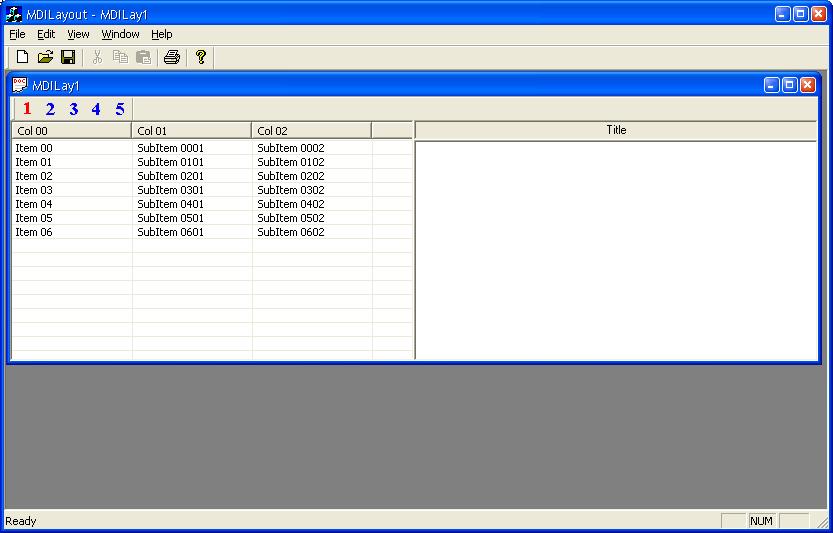Click the Title header of right pane
This screenshot has height=533, width=833.
pyautogui.click(x=616, y=130)
